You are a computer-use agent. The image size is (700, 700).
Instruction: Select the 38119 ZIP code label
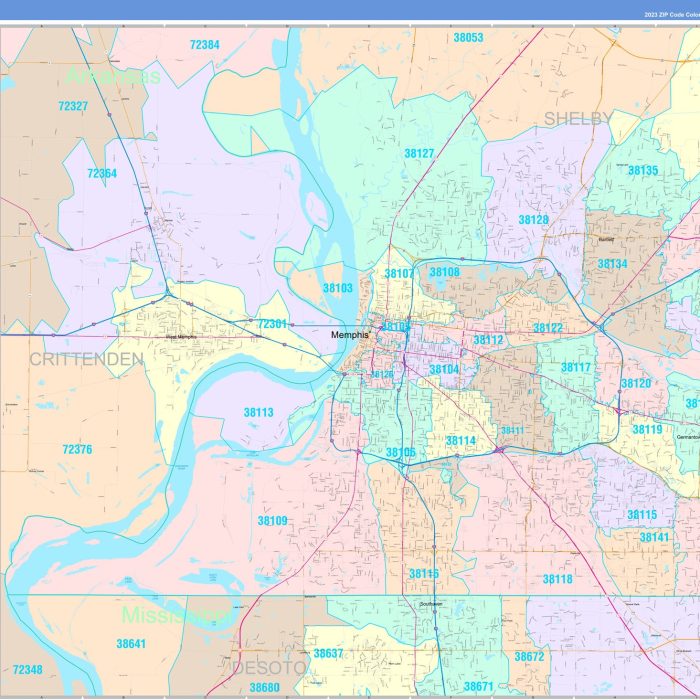(647, 429)
